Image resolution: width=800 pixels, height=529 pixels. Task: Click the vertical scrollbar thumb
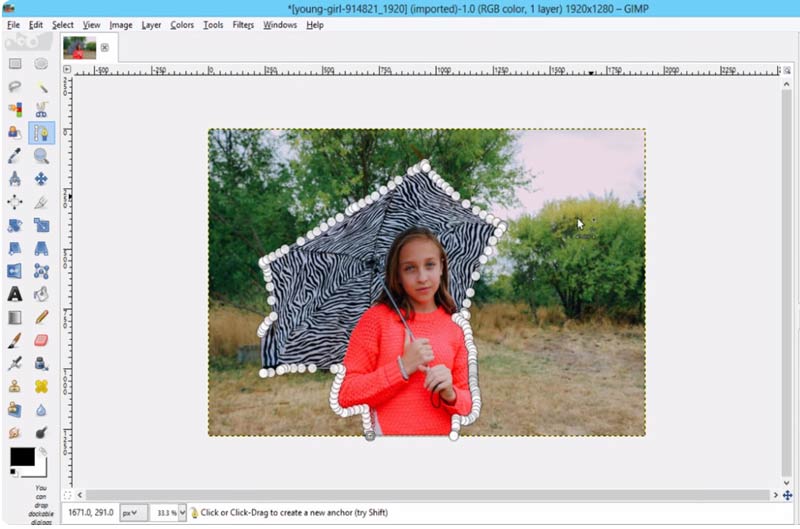pos(787,282)
